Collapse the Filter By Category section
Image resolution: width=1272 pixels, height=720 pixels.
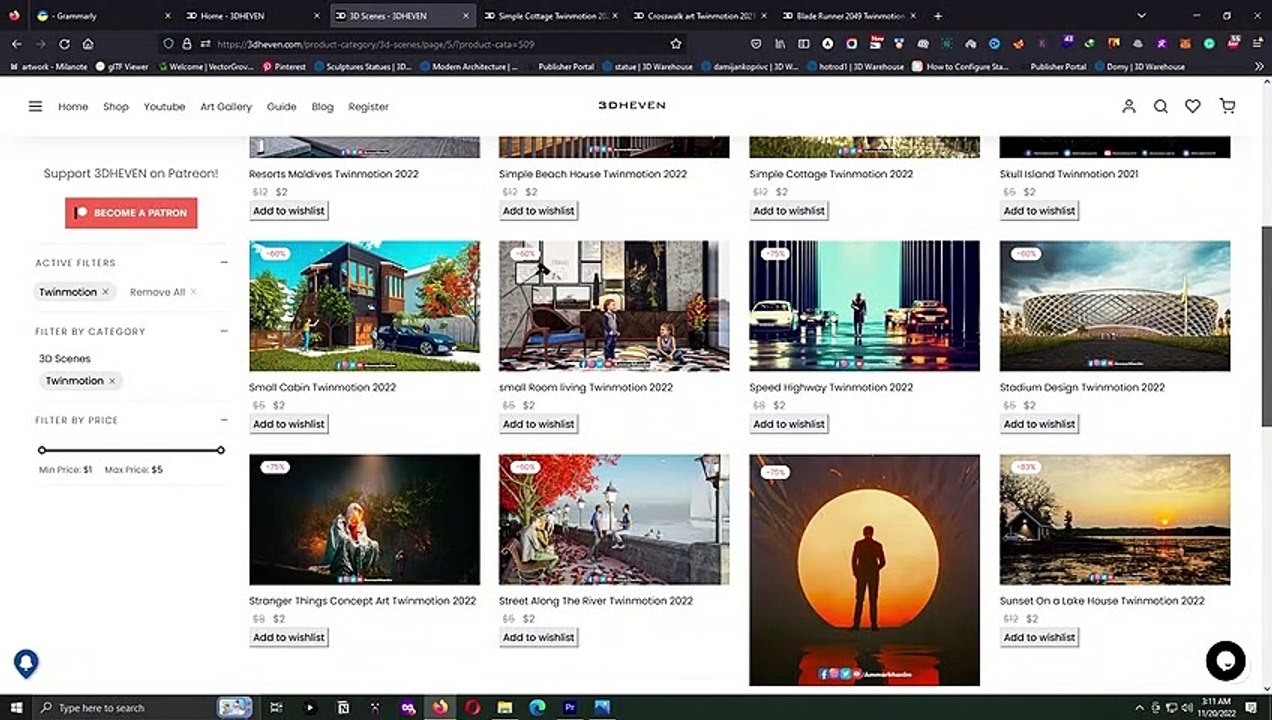point(224,331)
